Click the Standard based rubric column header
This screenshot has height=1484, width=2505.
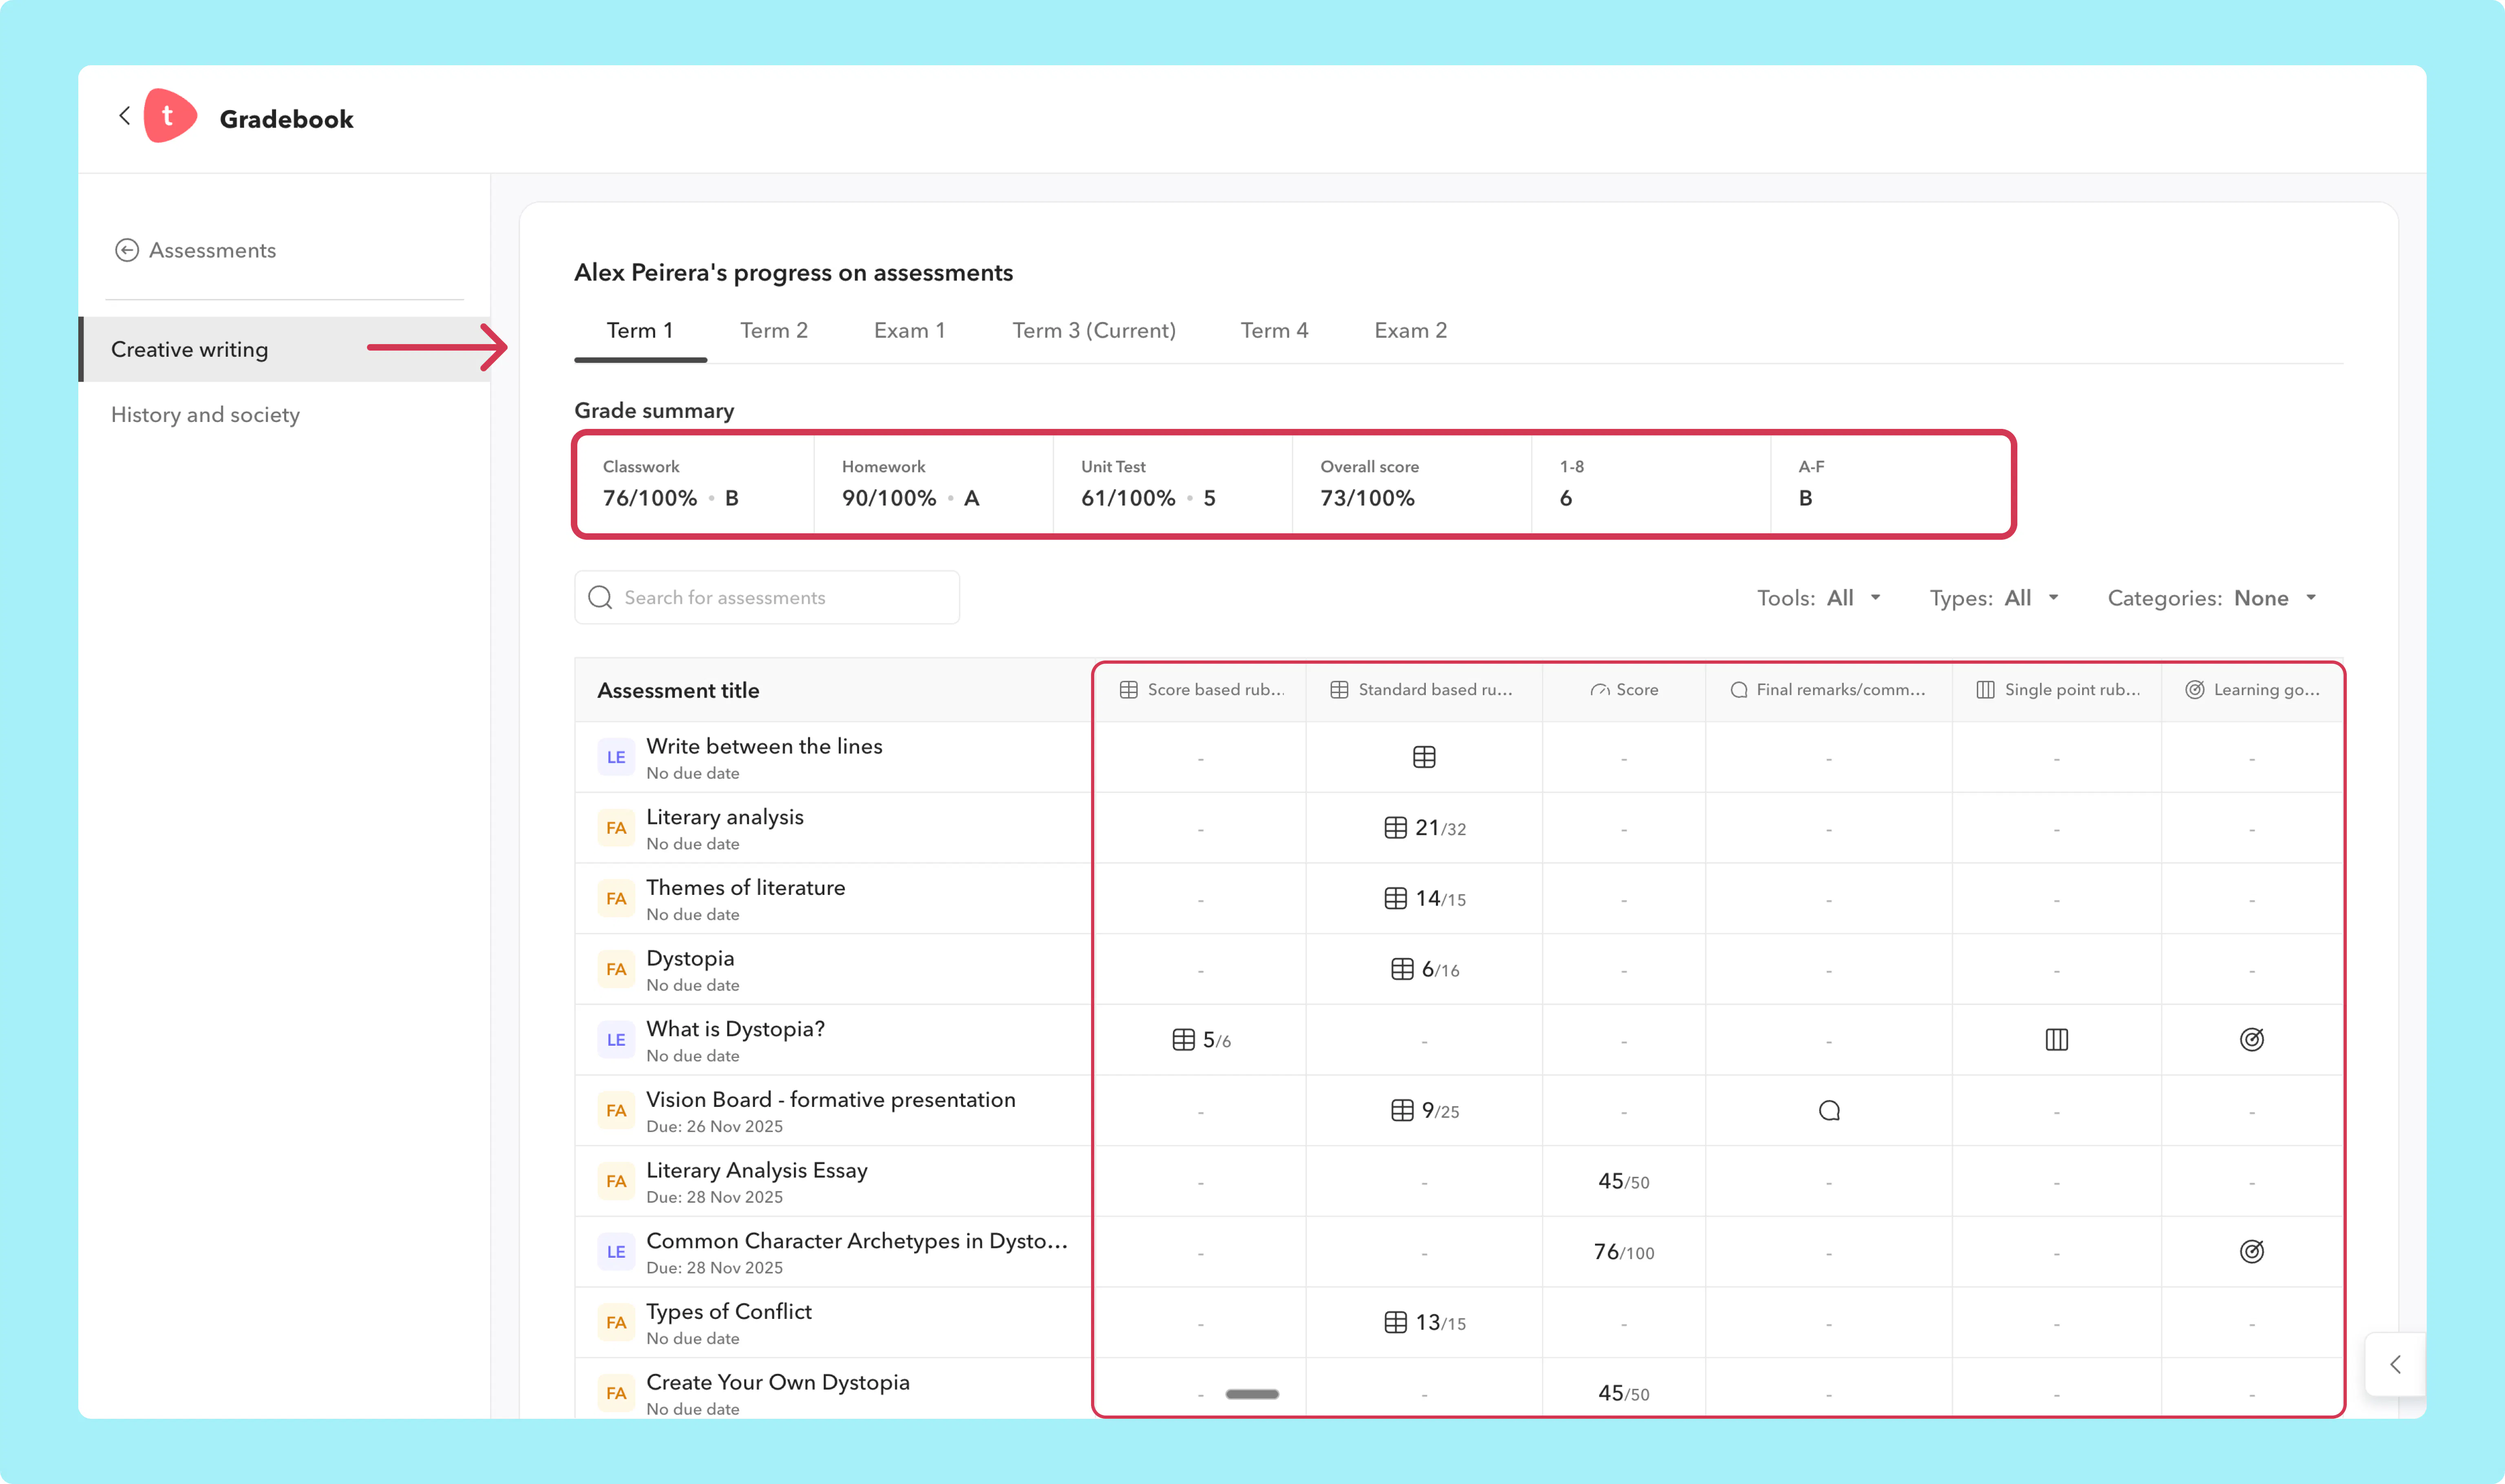tap(1424, 690)
